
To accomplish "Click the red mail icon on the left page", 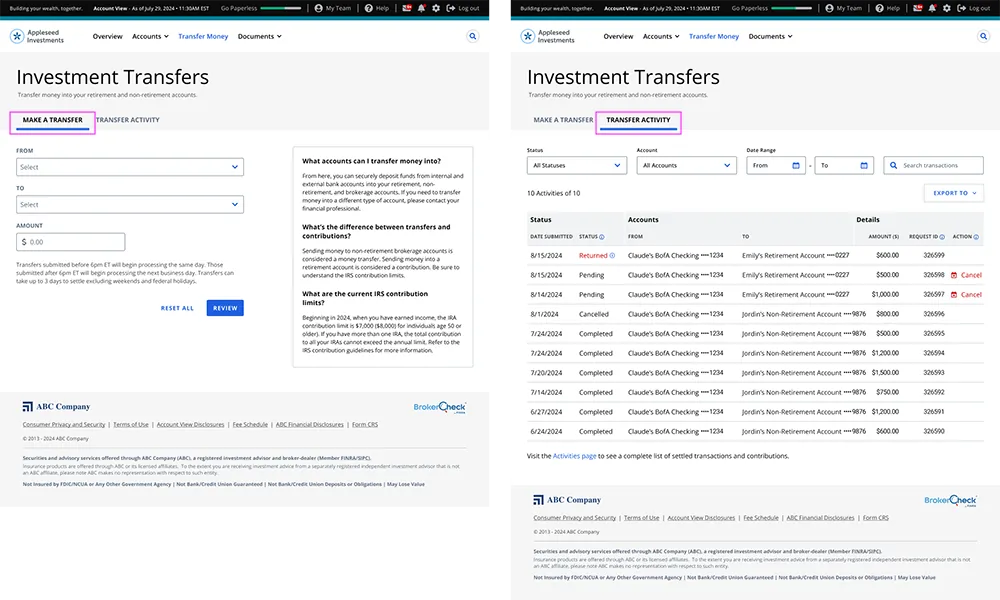I will [x=407, y=8].
